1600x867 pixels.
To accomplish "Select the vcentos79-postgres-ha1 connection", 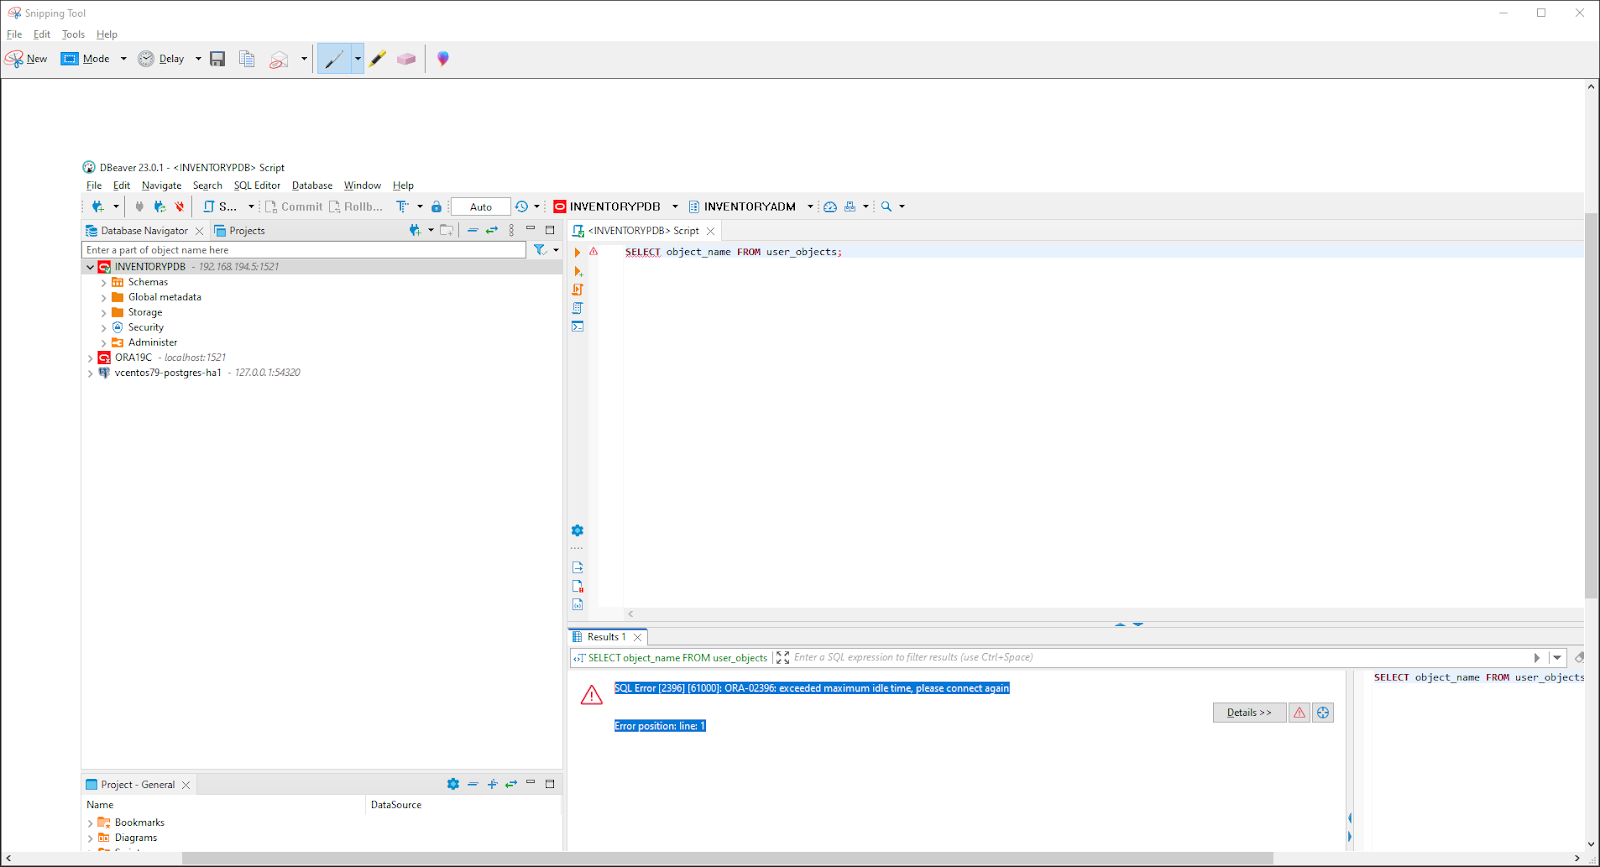I will tap(168, 373).
